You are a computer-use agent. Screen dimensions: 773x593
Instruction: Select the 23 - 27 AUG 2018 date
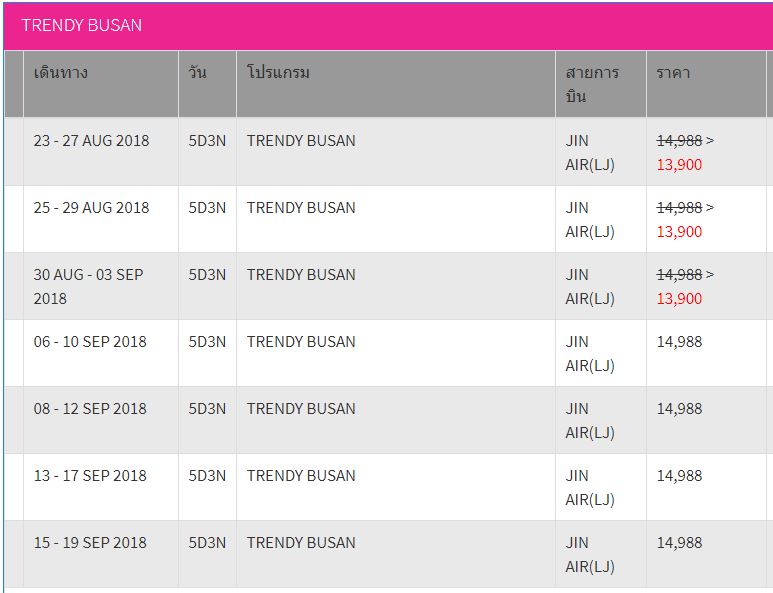(x=91, y=141)
